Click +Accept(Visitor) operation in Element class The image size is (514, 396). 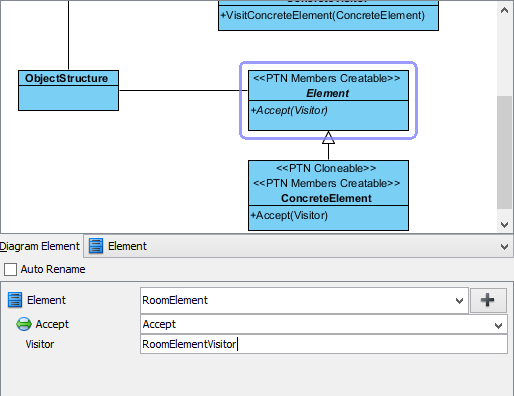(x=289, y=110)
